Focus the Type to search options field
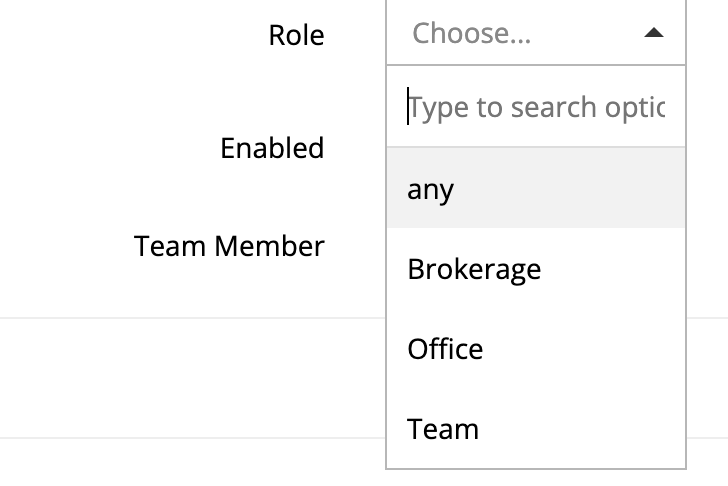Screen dimensions: 728x486 tap(536, 107)
